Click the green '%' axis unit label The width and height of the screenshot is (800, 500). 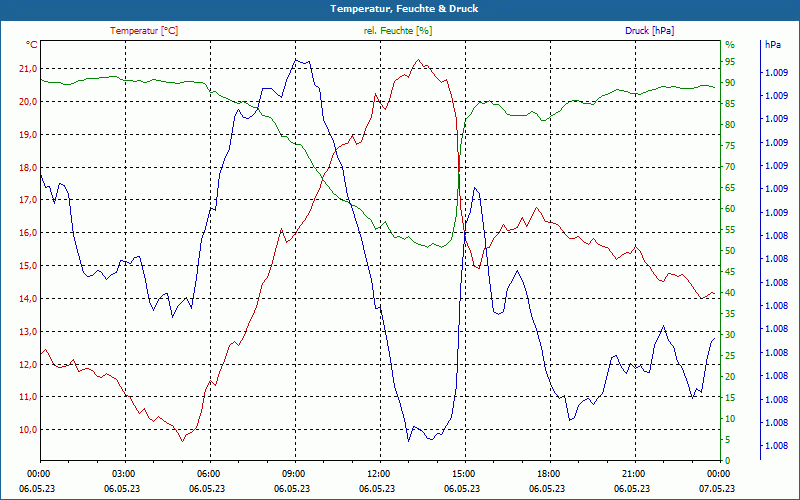730,45
